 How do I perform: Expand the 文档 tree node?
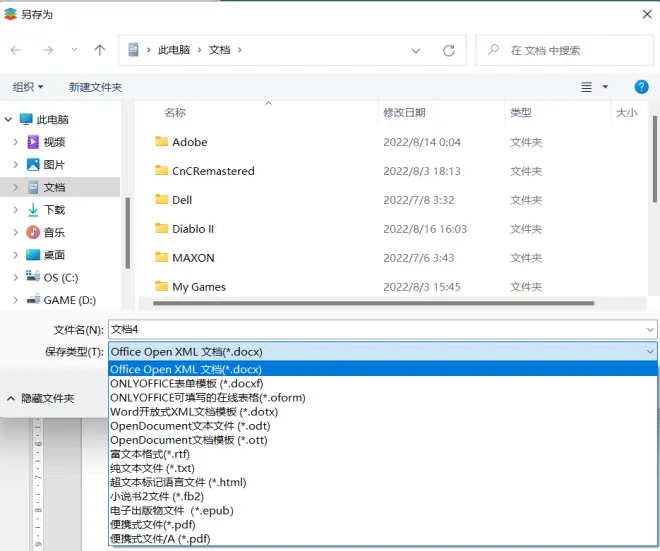click(16, 187)
